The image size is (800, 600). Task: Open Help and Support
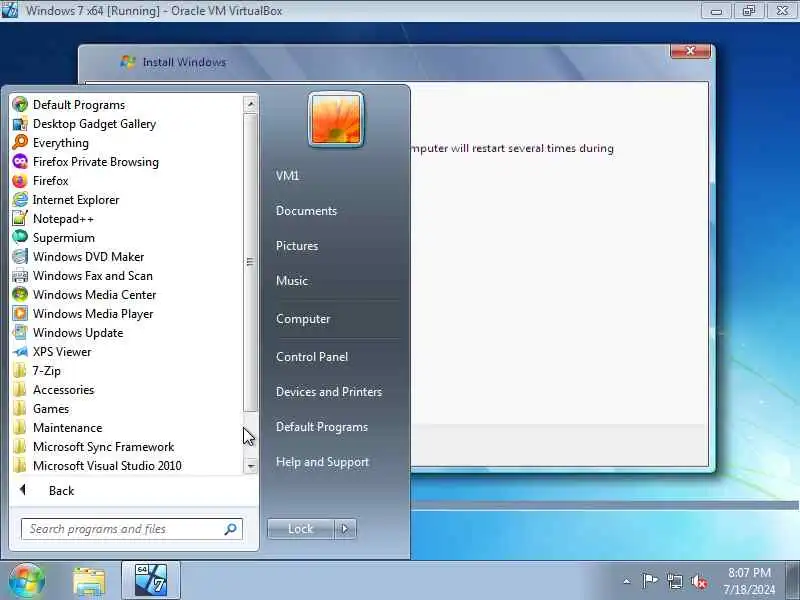click(x=322, y=462)
